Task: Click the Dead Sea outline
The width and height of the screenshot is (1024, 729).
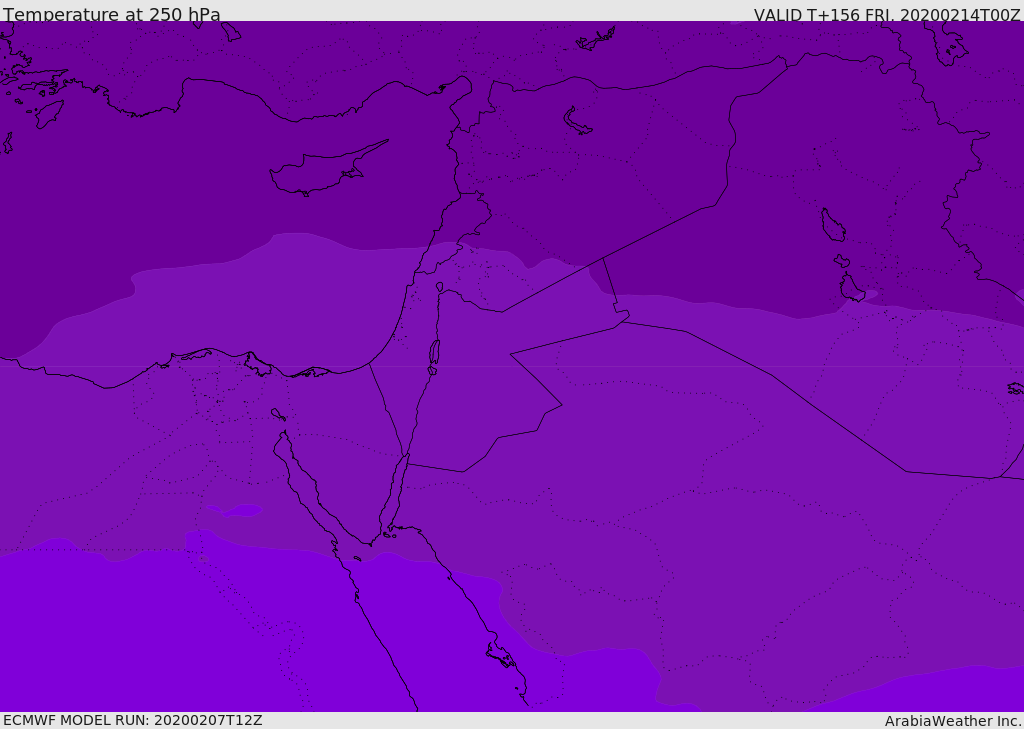Action: point(434,353)
